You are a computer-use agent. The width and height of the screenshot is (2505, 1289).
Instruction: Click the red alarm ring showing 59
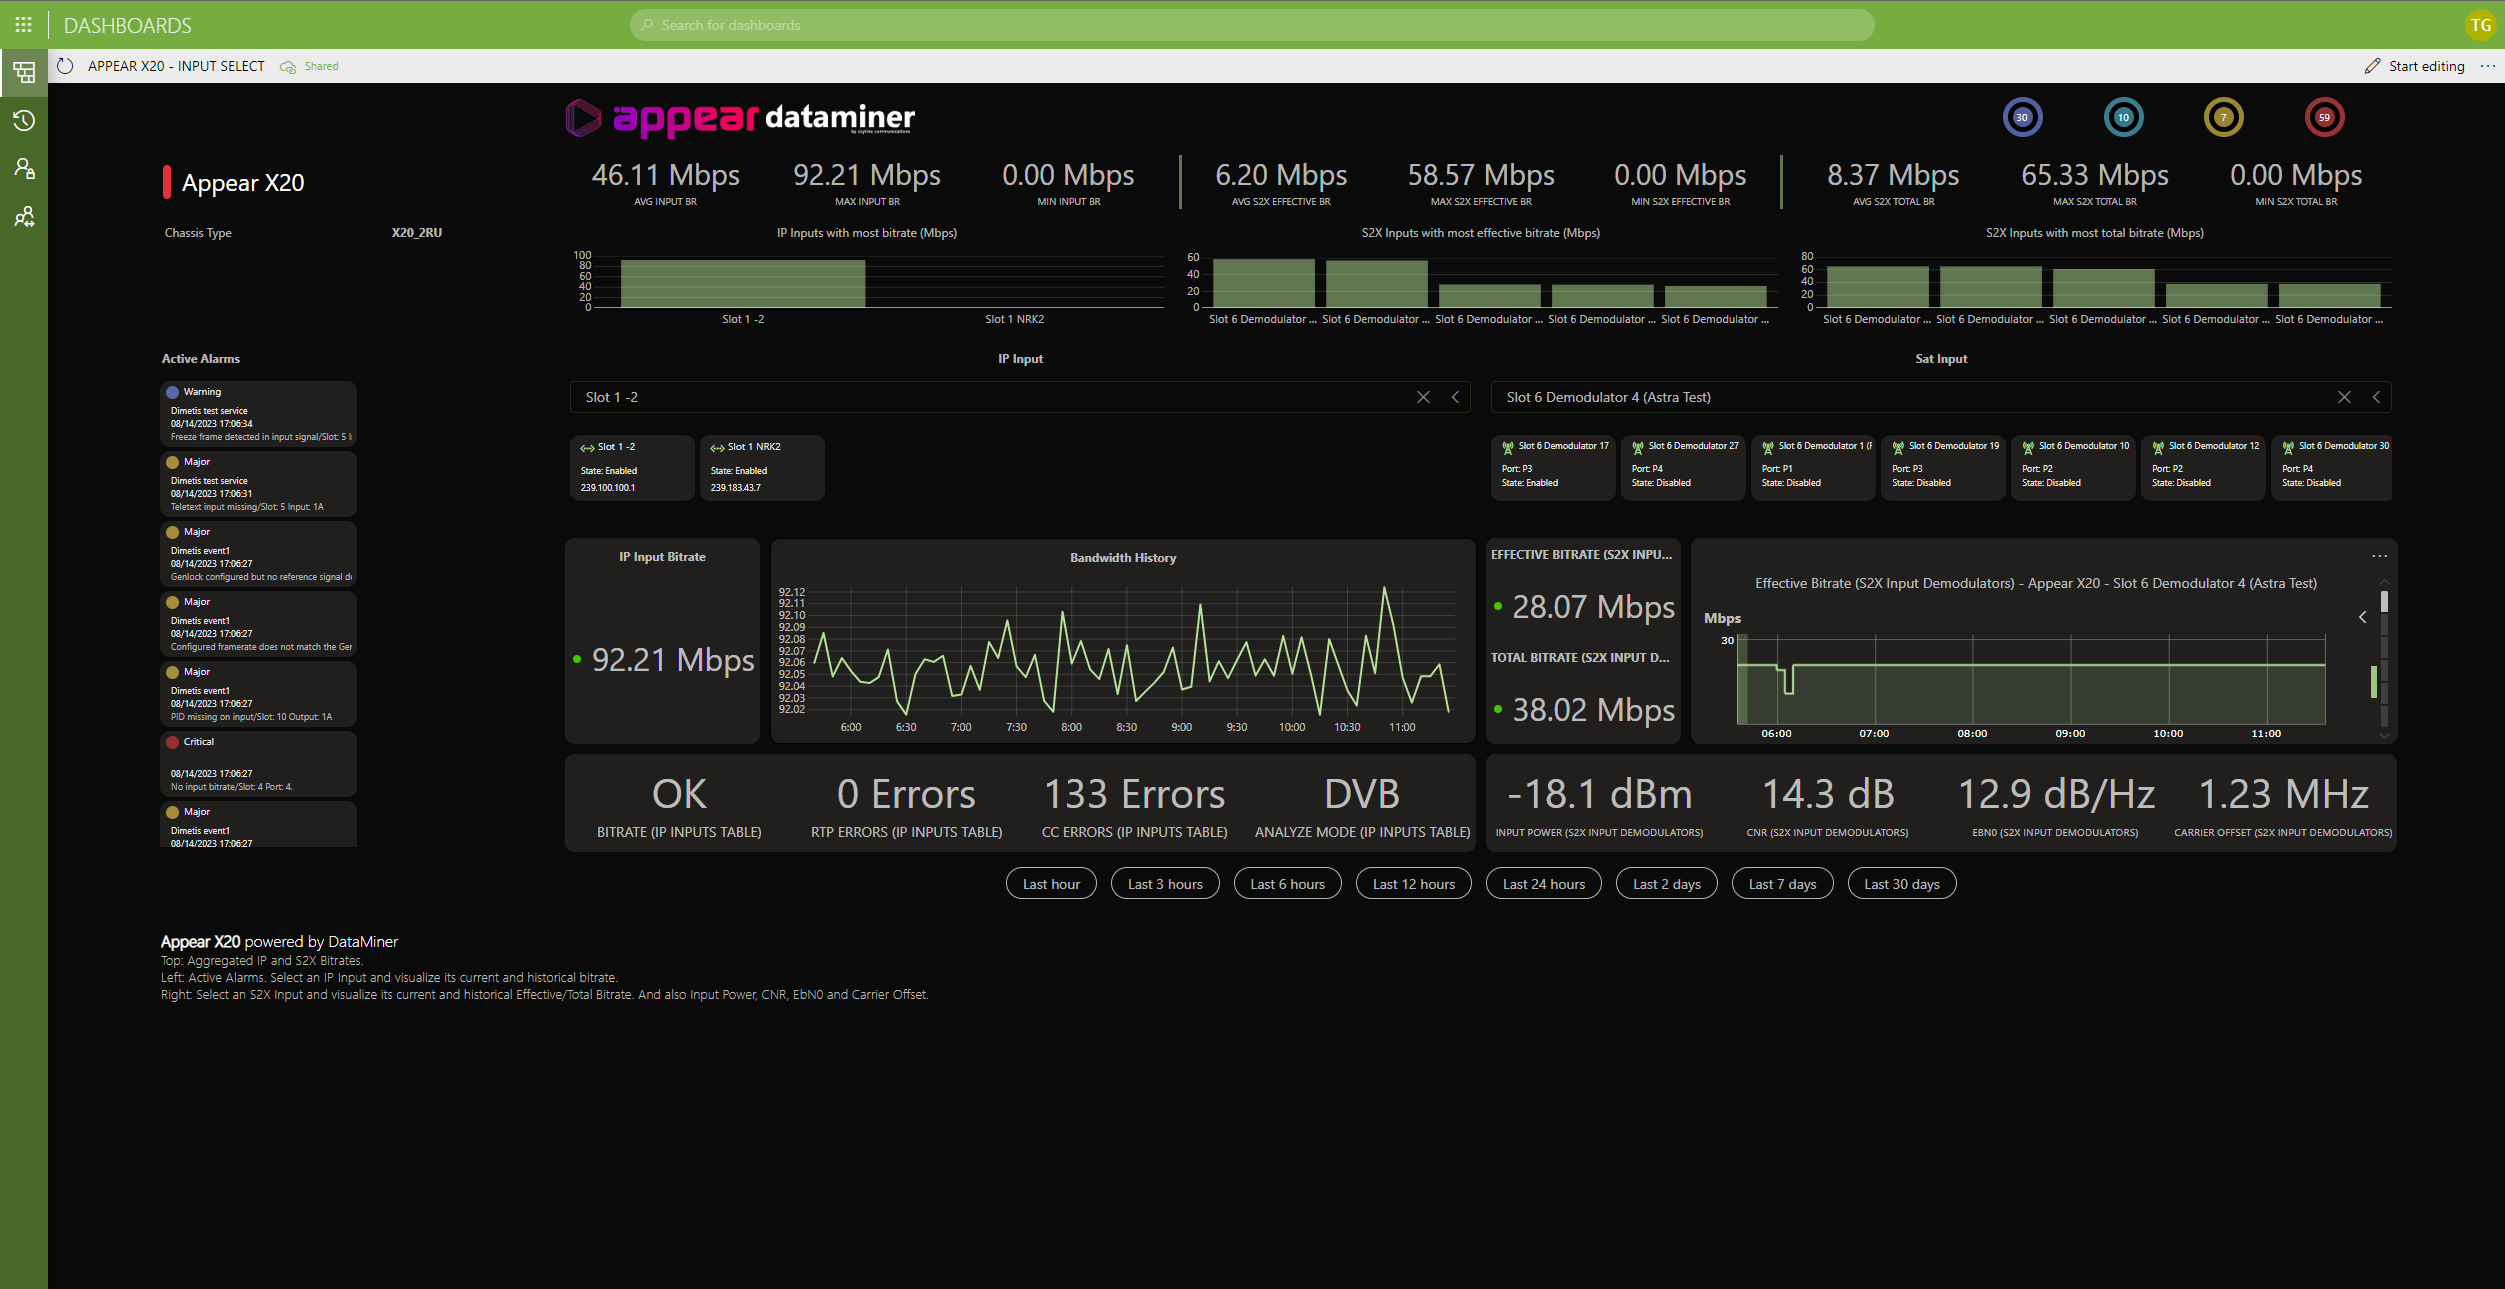pos(2324,117)
